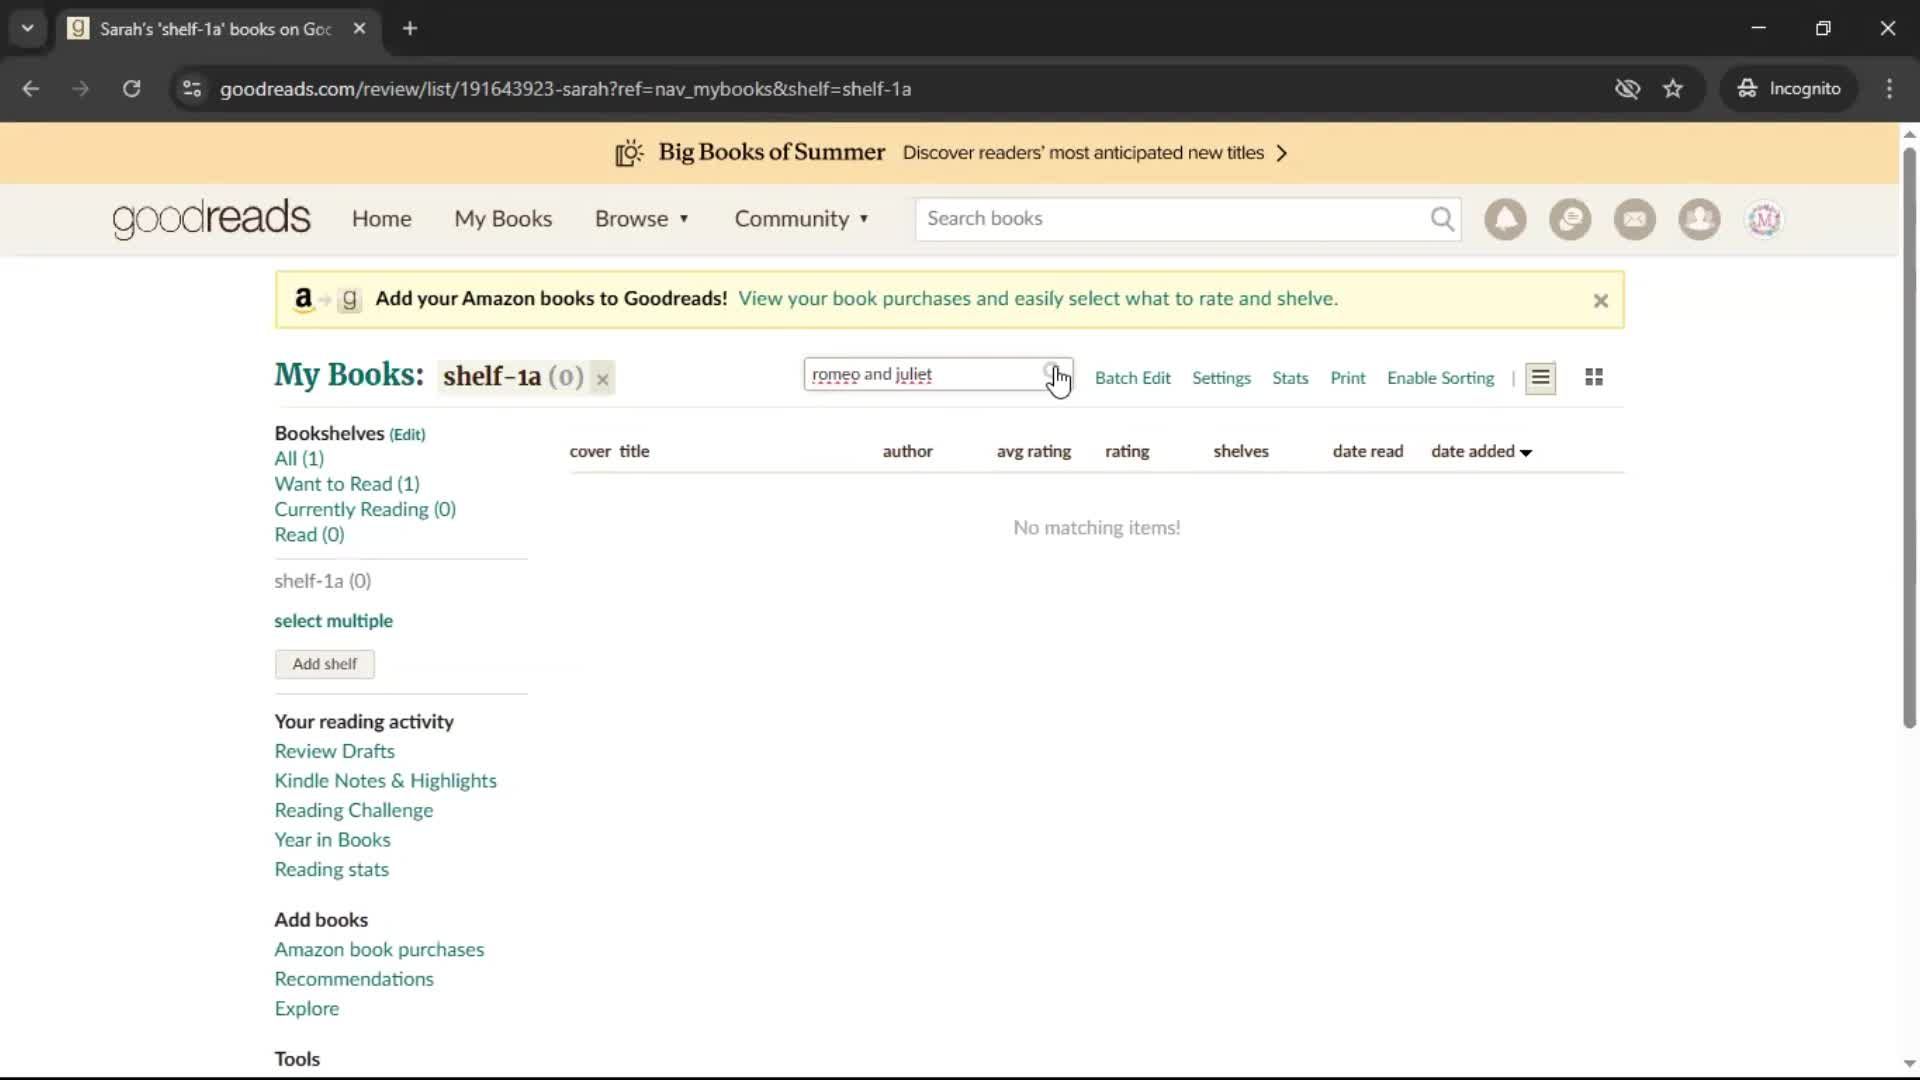Screen dimensions: 1920x1080
Task: Click the third-party cookies blocked eye icon
Action: (1627, 89)
